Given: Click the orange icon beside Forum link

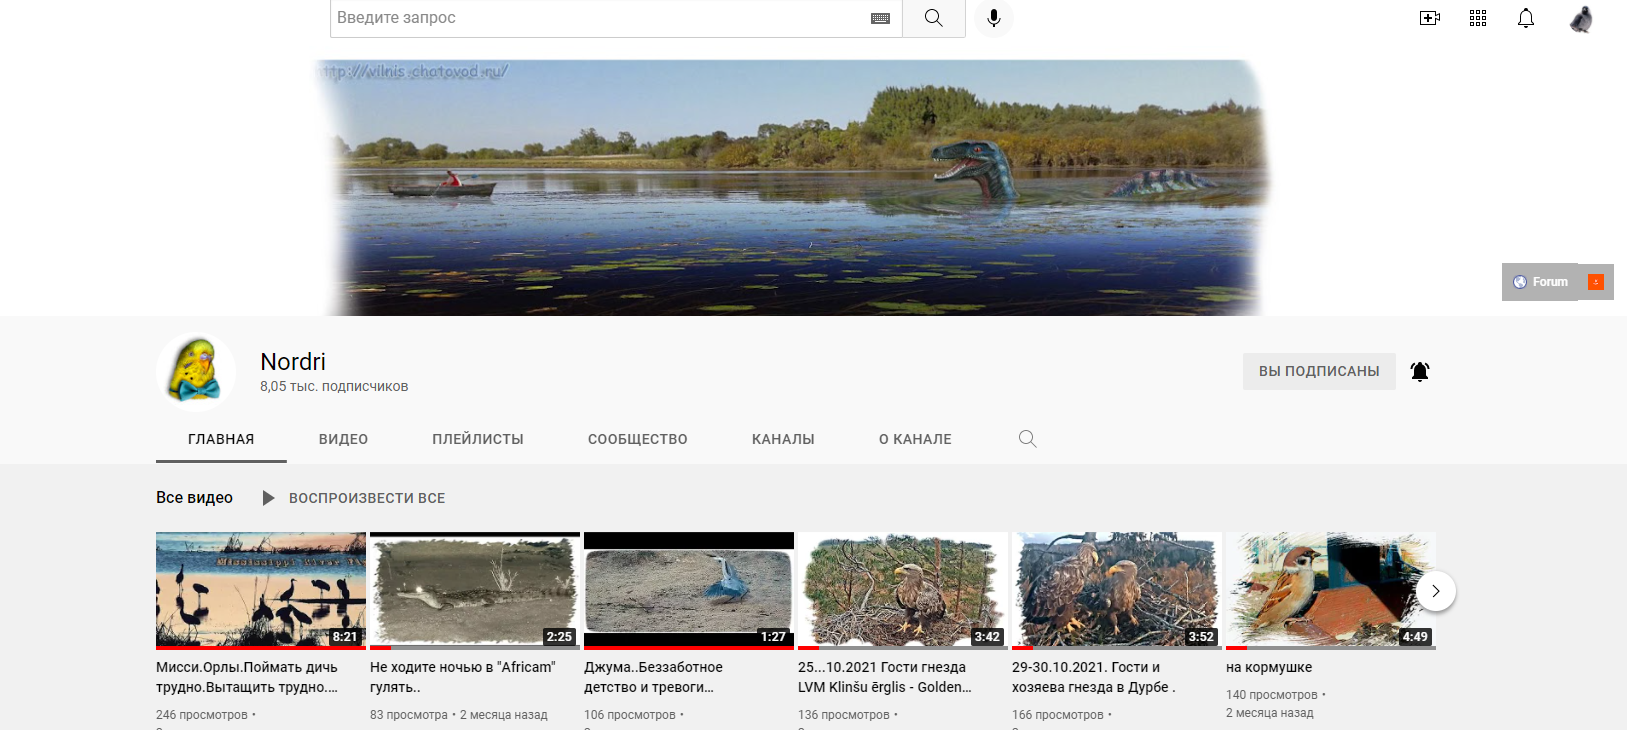Looking at the screenshot, I should point(1596,282).
